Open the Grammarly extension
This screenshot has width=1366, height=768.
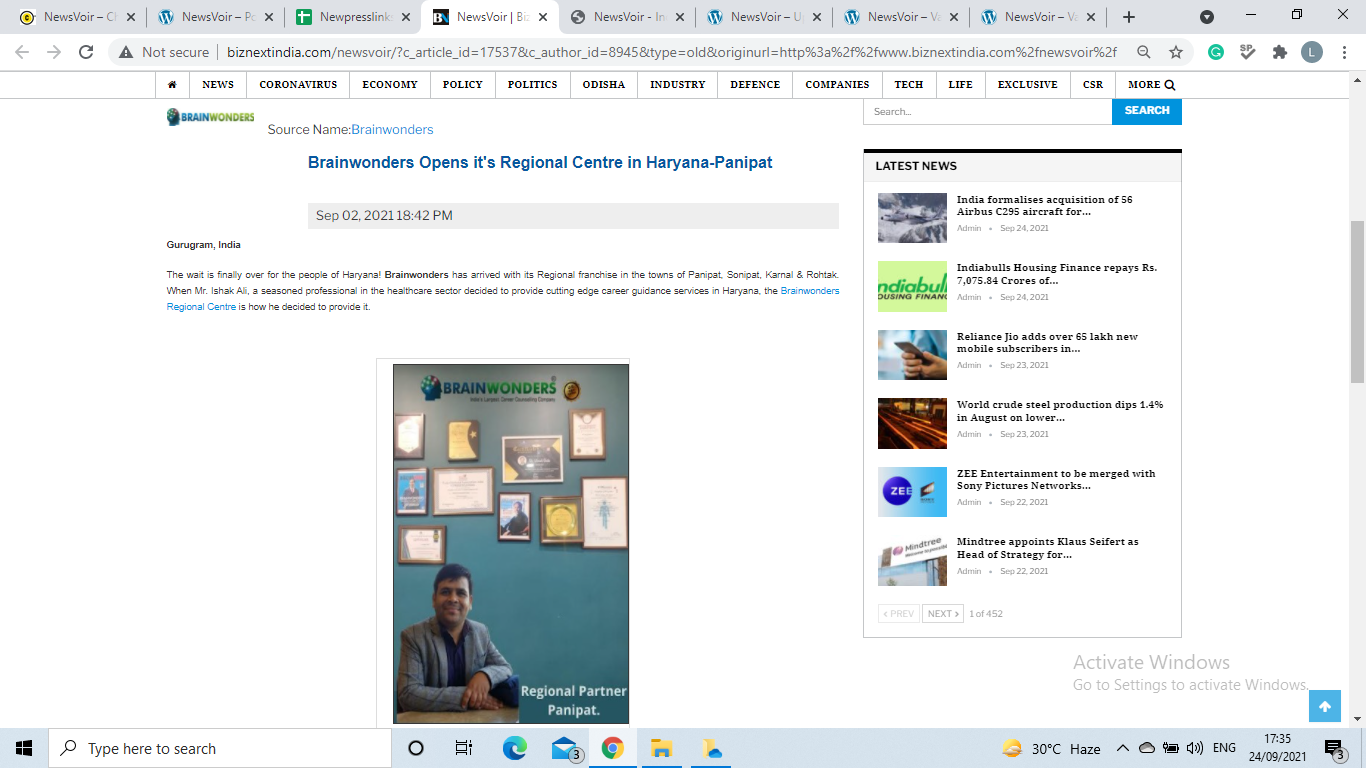click(1216, 52)
